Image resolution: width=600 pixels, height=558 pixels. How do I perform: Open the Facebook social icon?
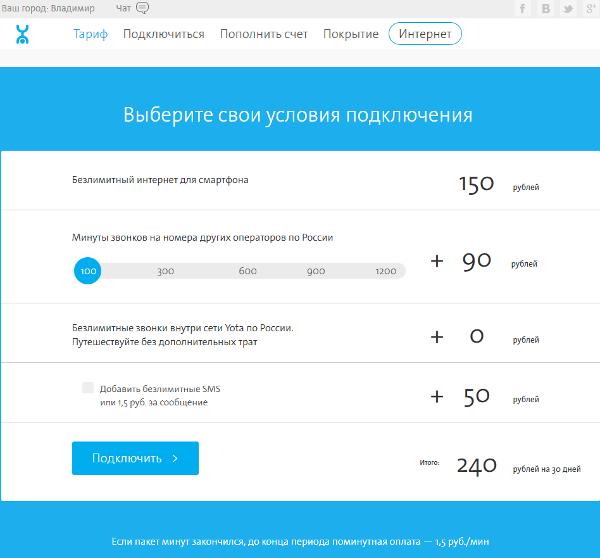coord(523,8)
